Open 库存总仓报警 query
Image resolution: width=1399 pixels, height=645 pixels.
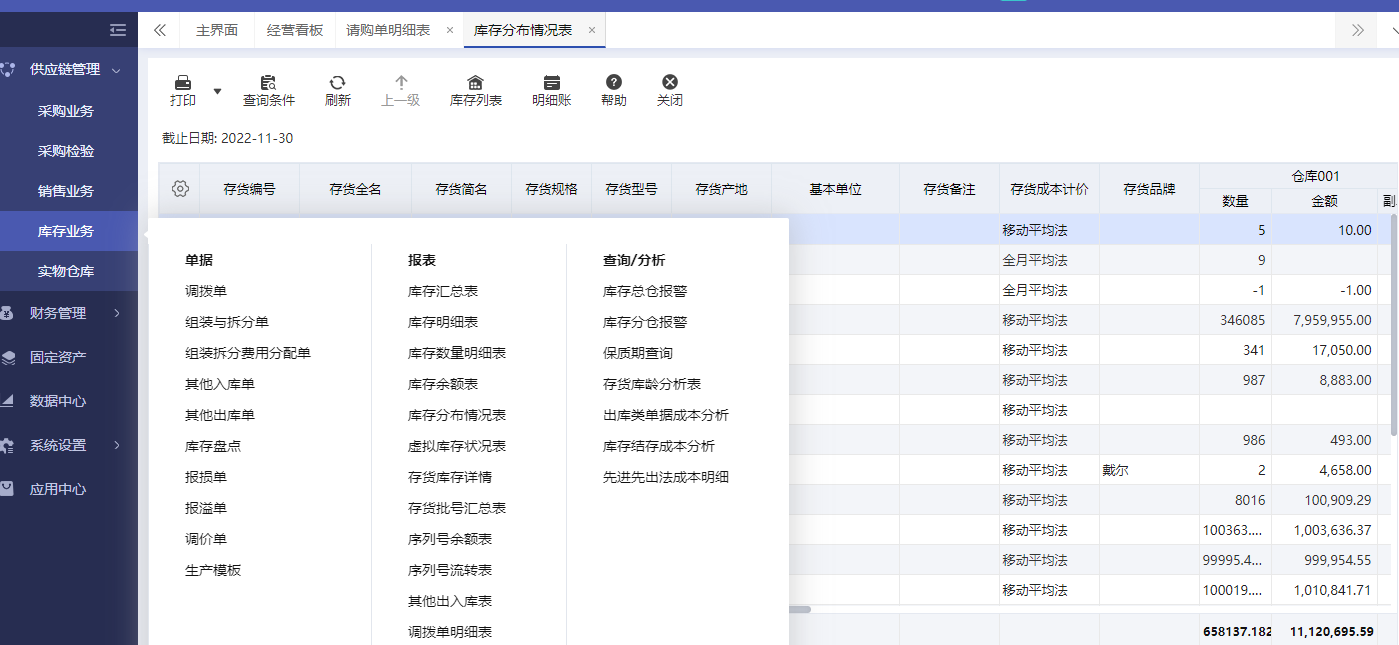pos(645,291)
